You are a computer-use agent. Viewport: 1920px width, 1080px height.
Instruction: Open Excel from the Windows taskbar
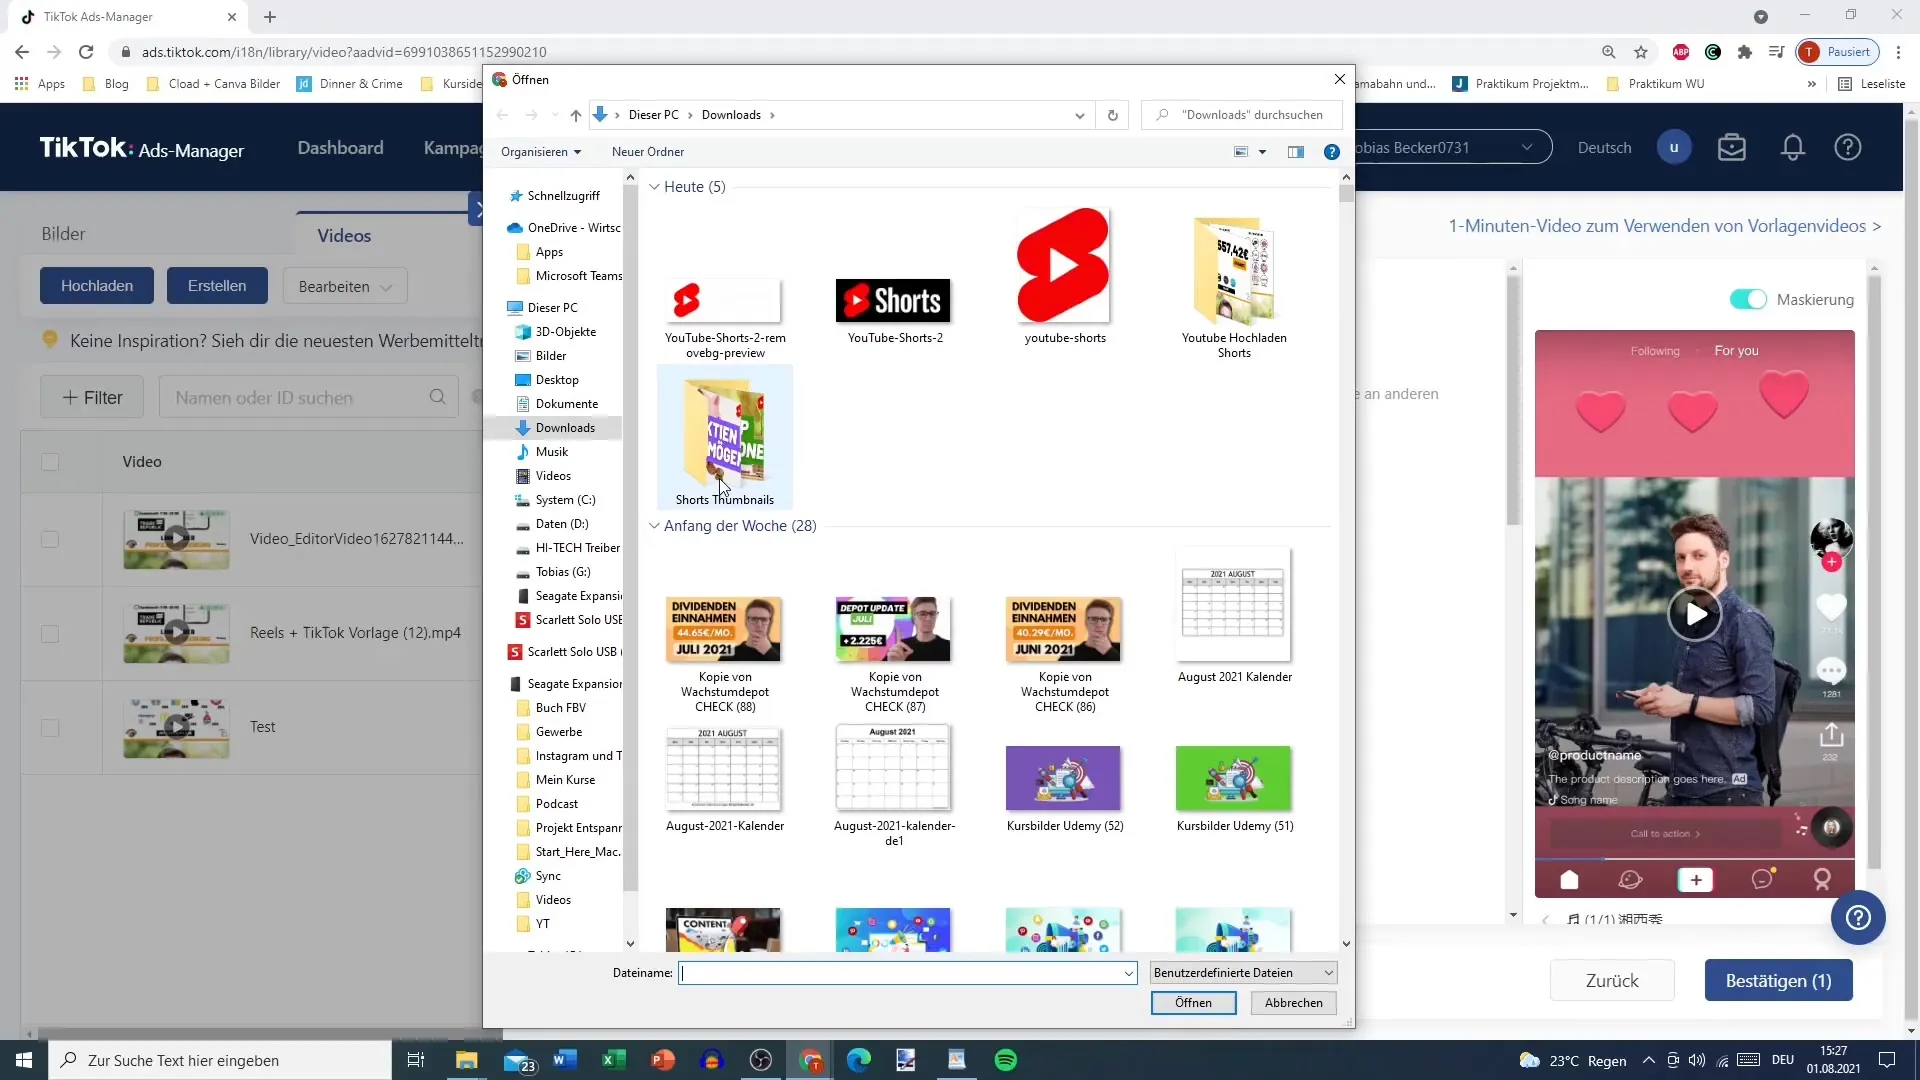tap(613, 1060)
